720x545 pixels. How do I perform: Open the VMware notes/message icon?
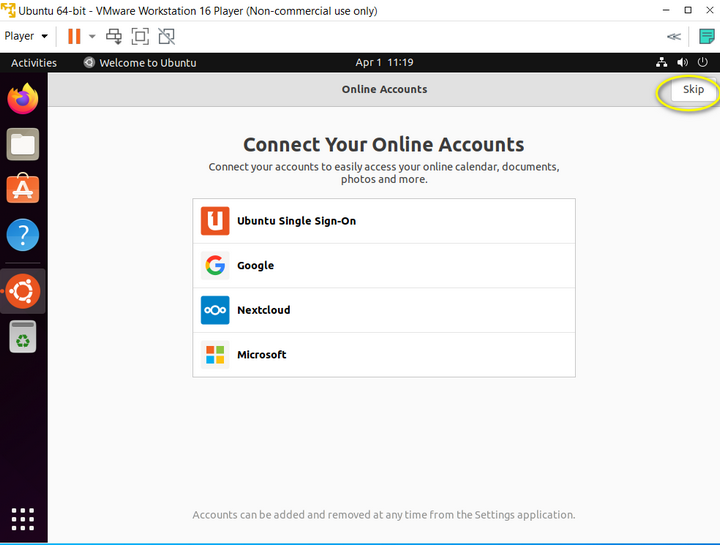(x=706, y=36)
